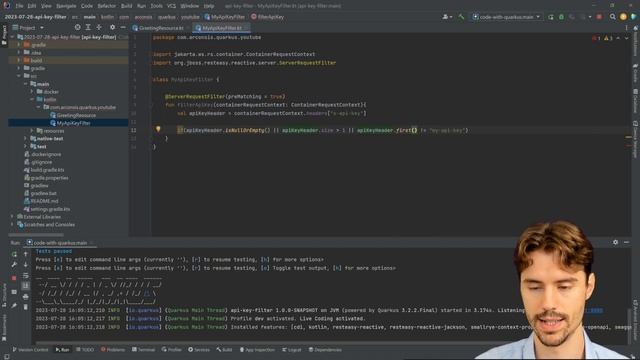
Task: Click the pin tab icon in Run panel
Action: pyautogui.click(x=14, y=305)
